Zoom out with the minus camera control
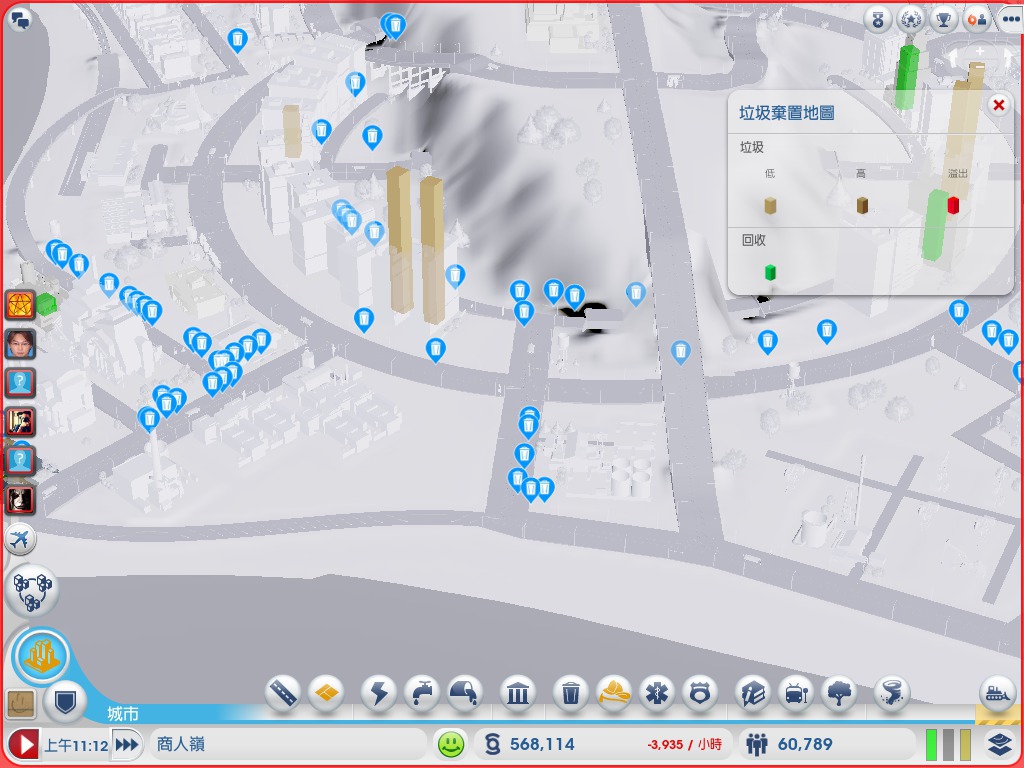The width and height of the screenshot is (1024, 768). [980, 67]
